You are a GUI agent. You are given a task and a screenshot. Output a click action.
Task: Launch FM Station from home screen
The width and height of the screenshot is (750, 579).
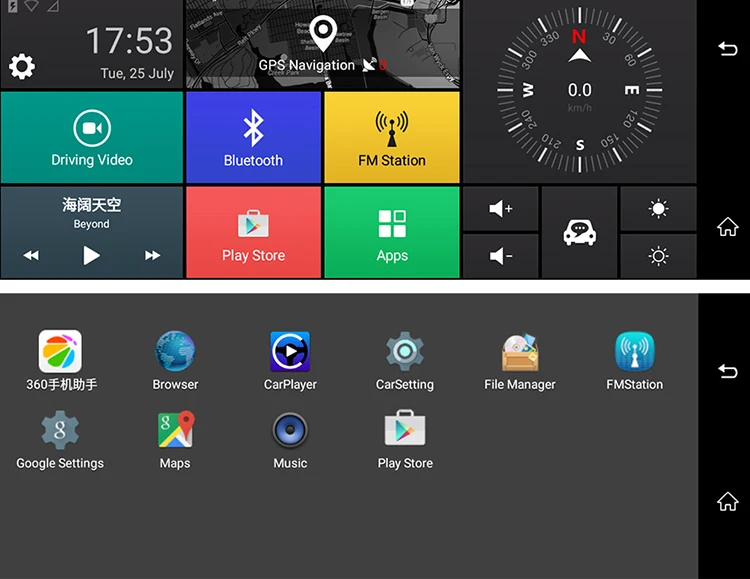click(x=391, y=137)
